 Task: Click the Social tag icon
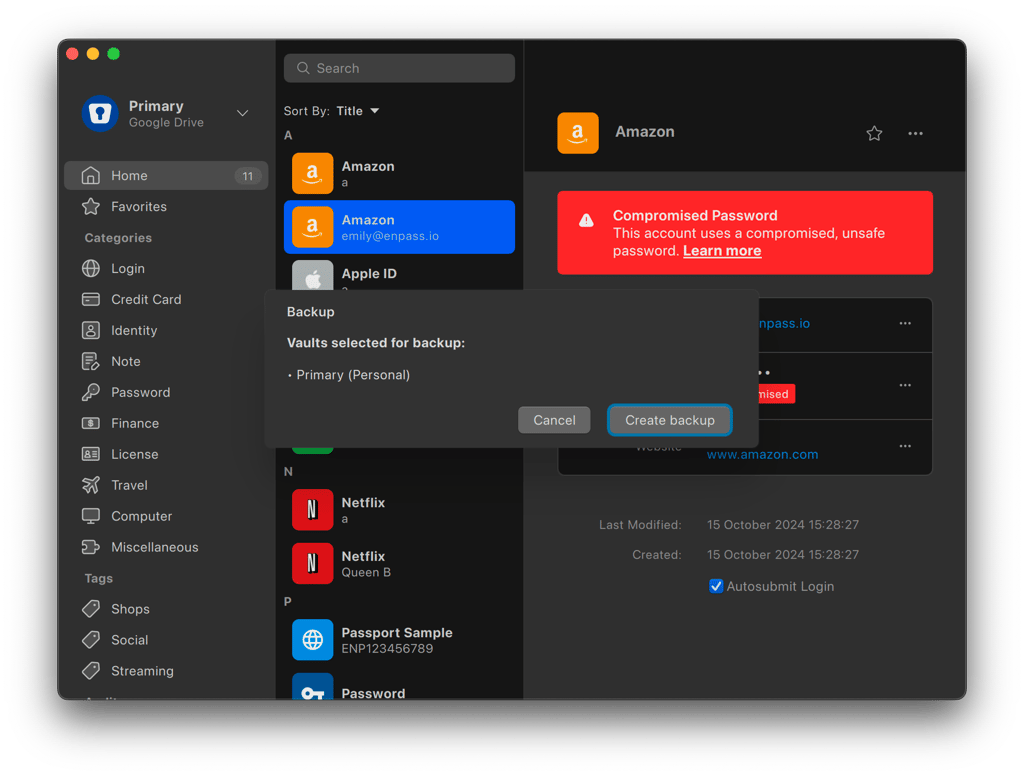(x=91, y=639)
